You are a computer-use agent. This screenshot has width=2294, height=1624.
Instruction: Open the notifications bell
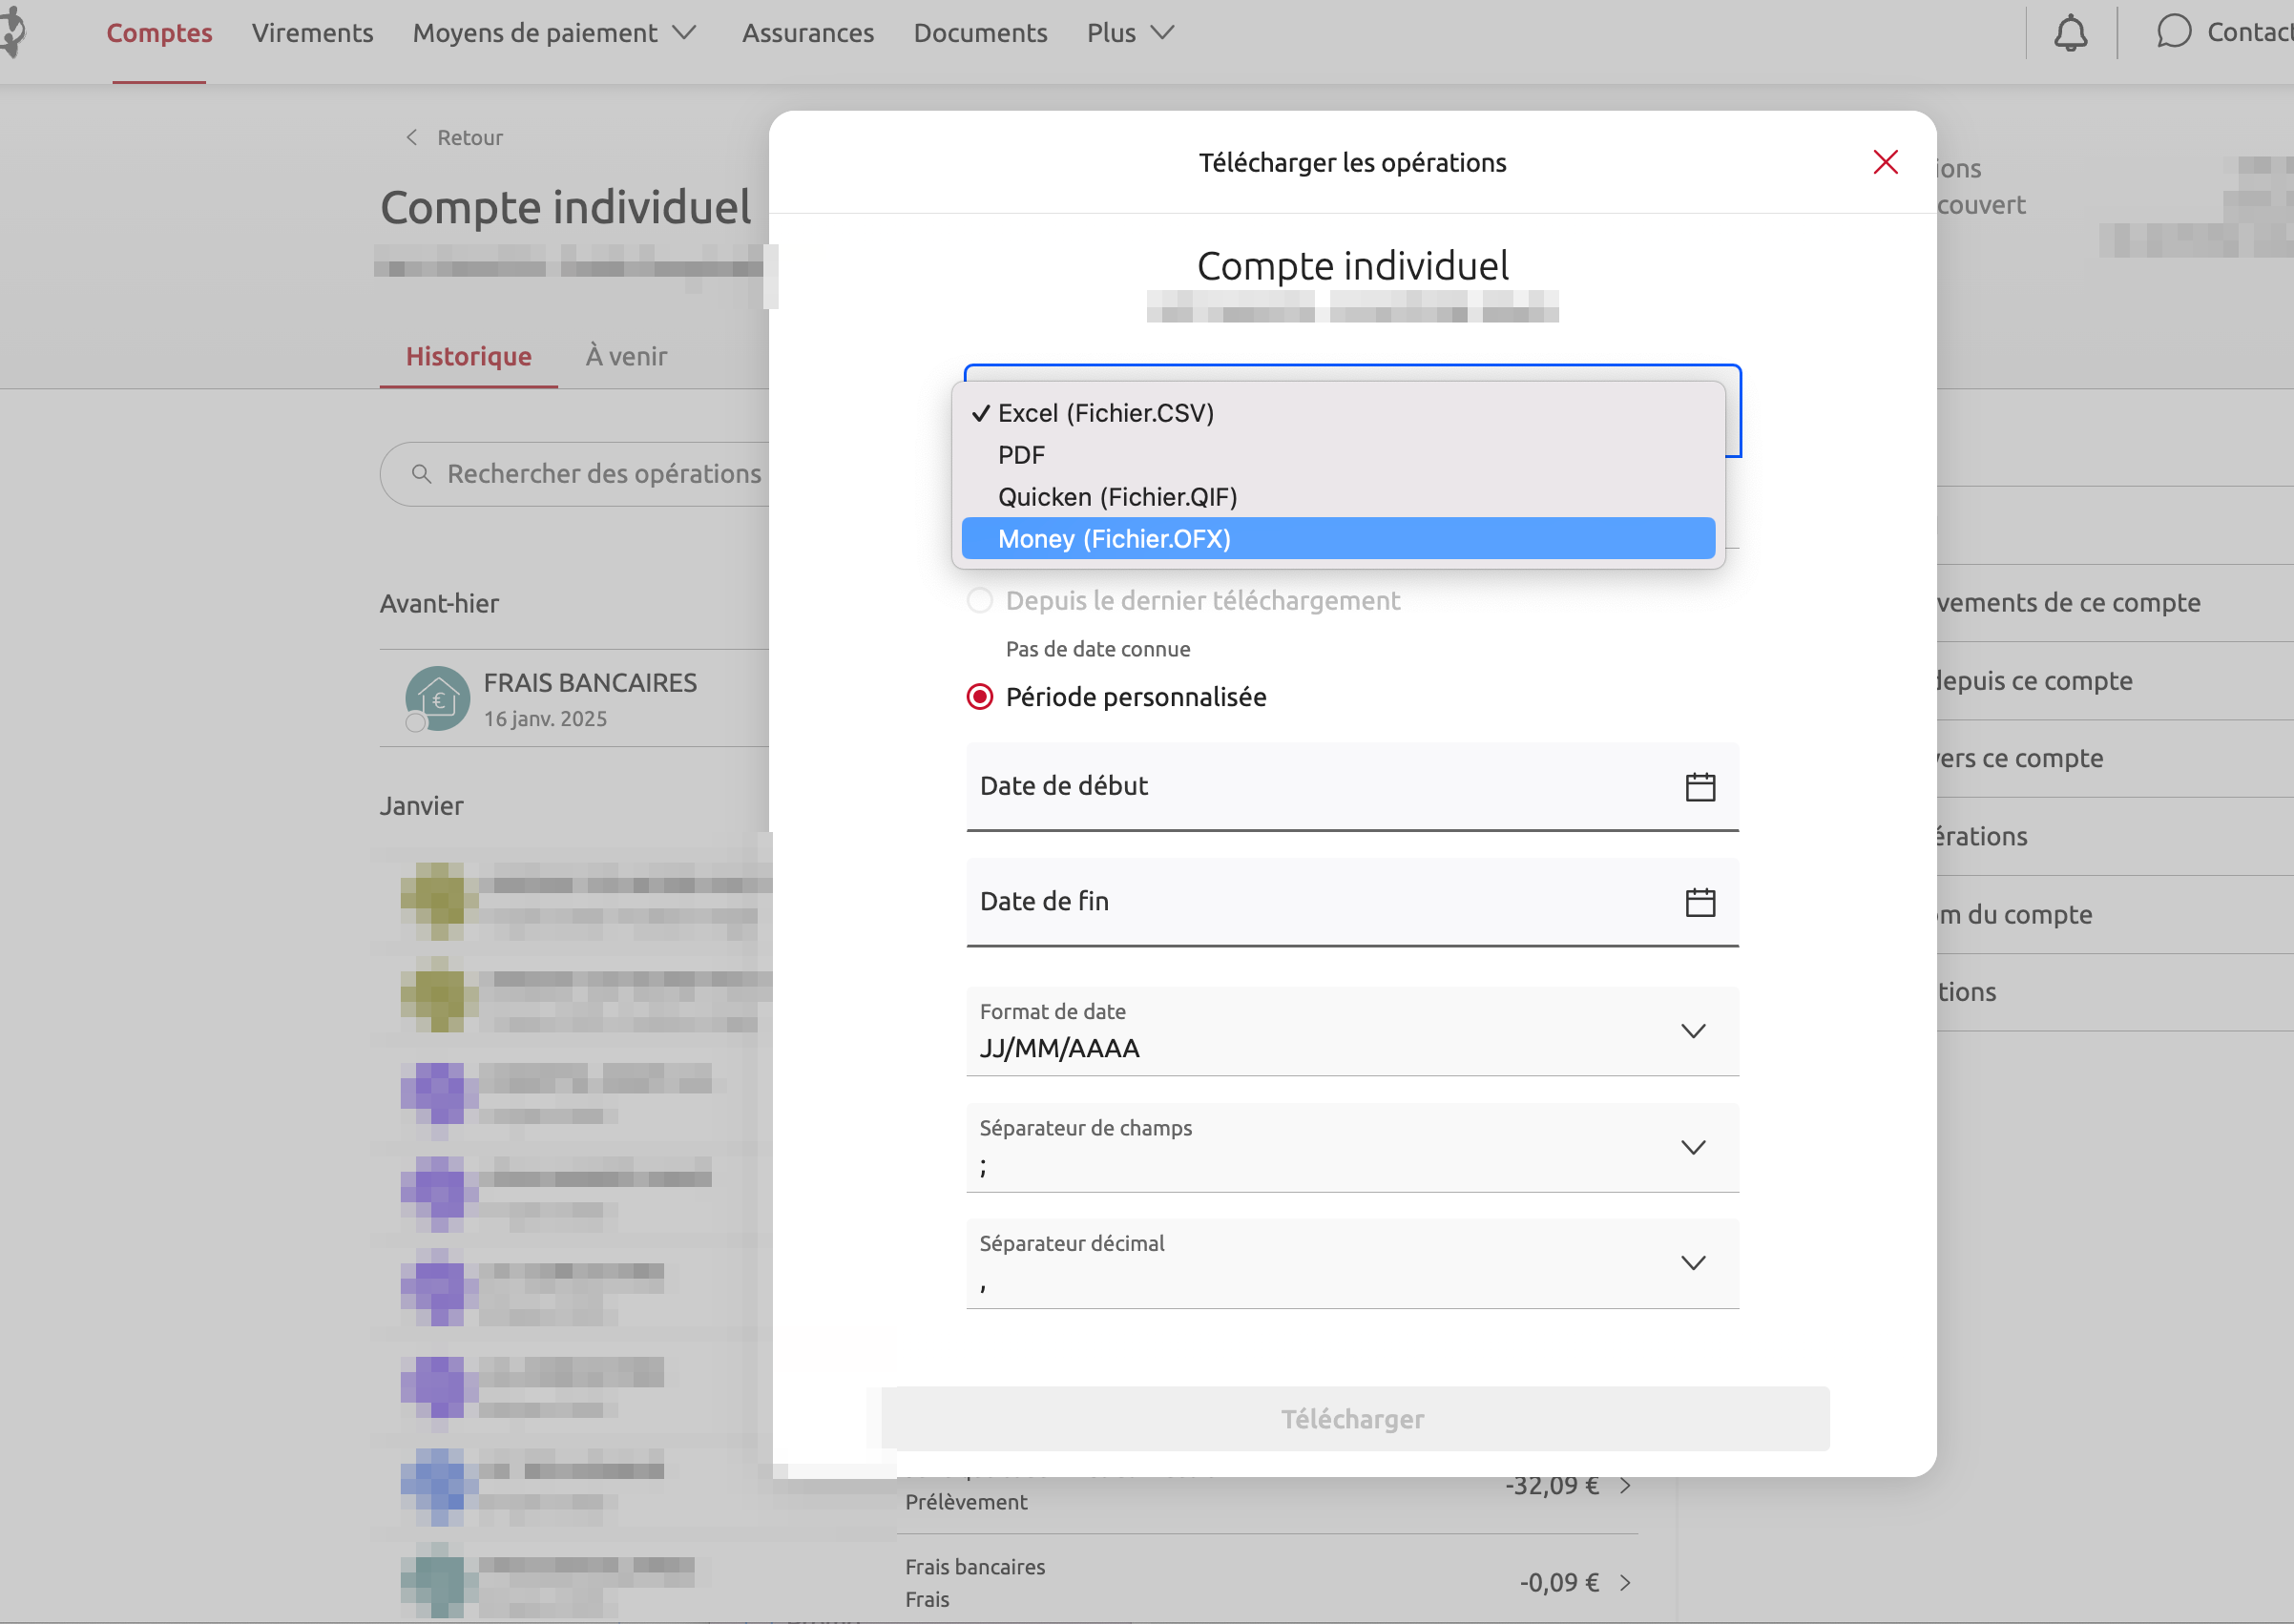point(2070,33)
